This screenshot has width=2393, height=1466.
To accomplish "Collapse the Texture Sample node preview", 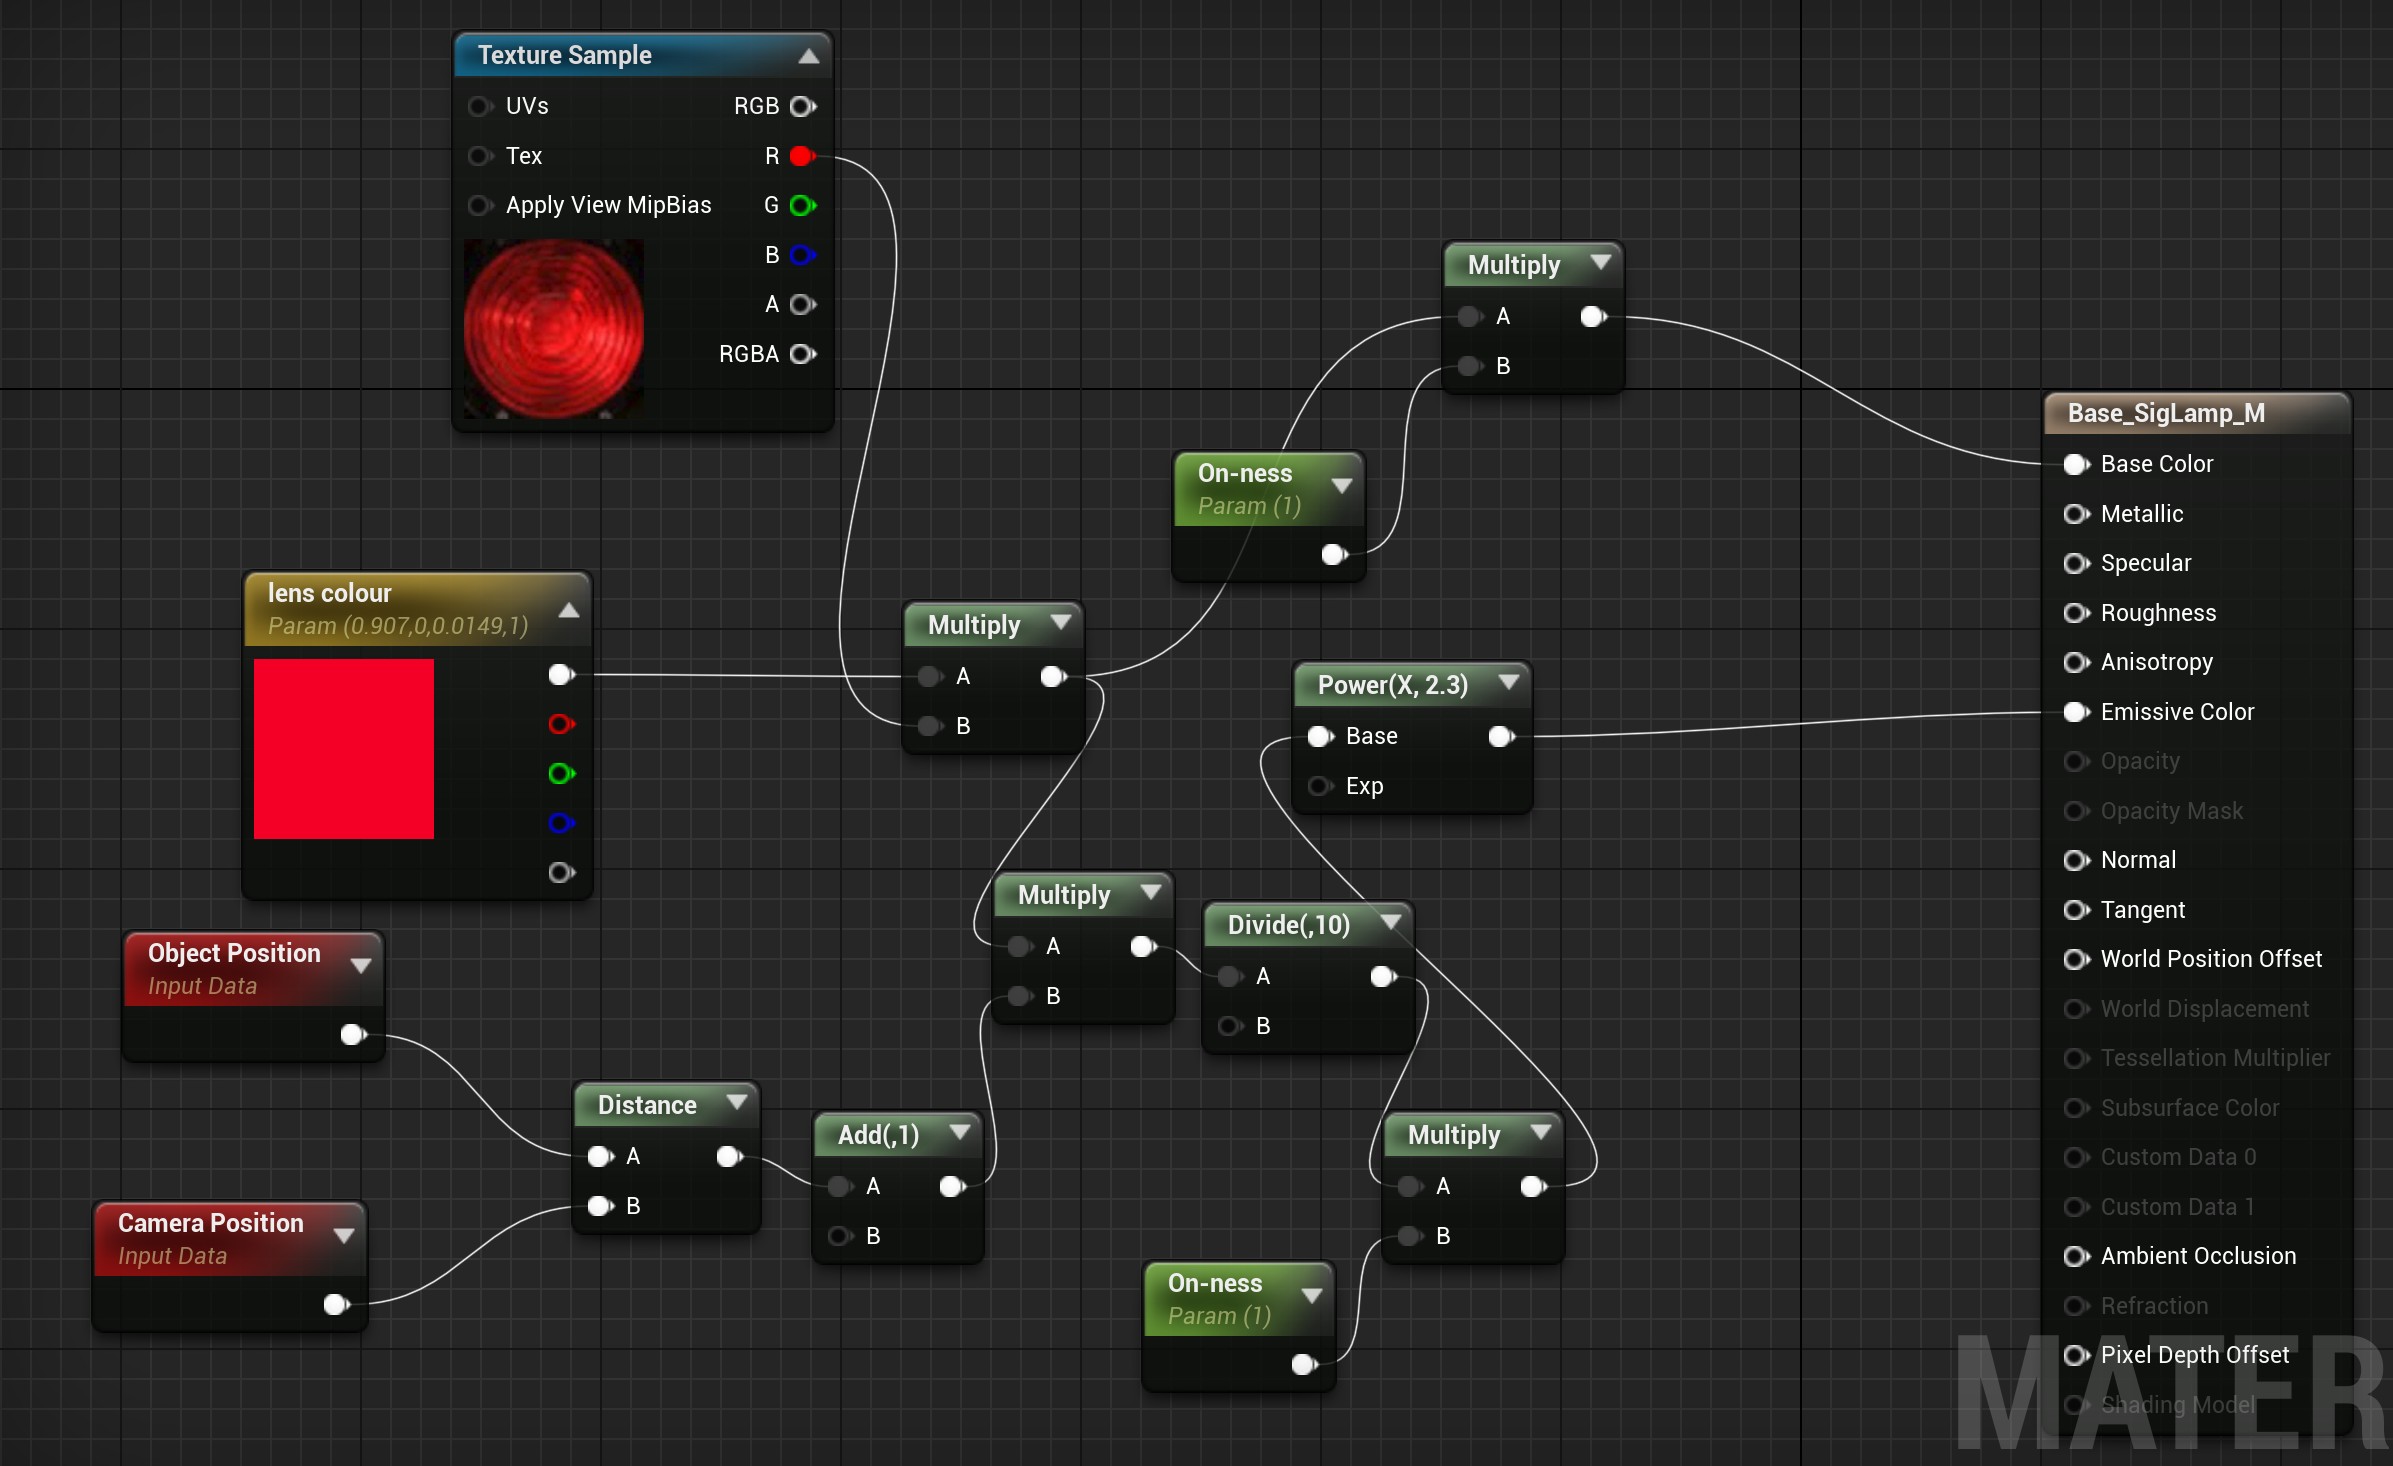I will tap(809, 57).
